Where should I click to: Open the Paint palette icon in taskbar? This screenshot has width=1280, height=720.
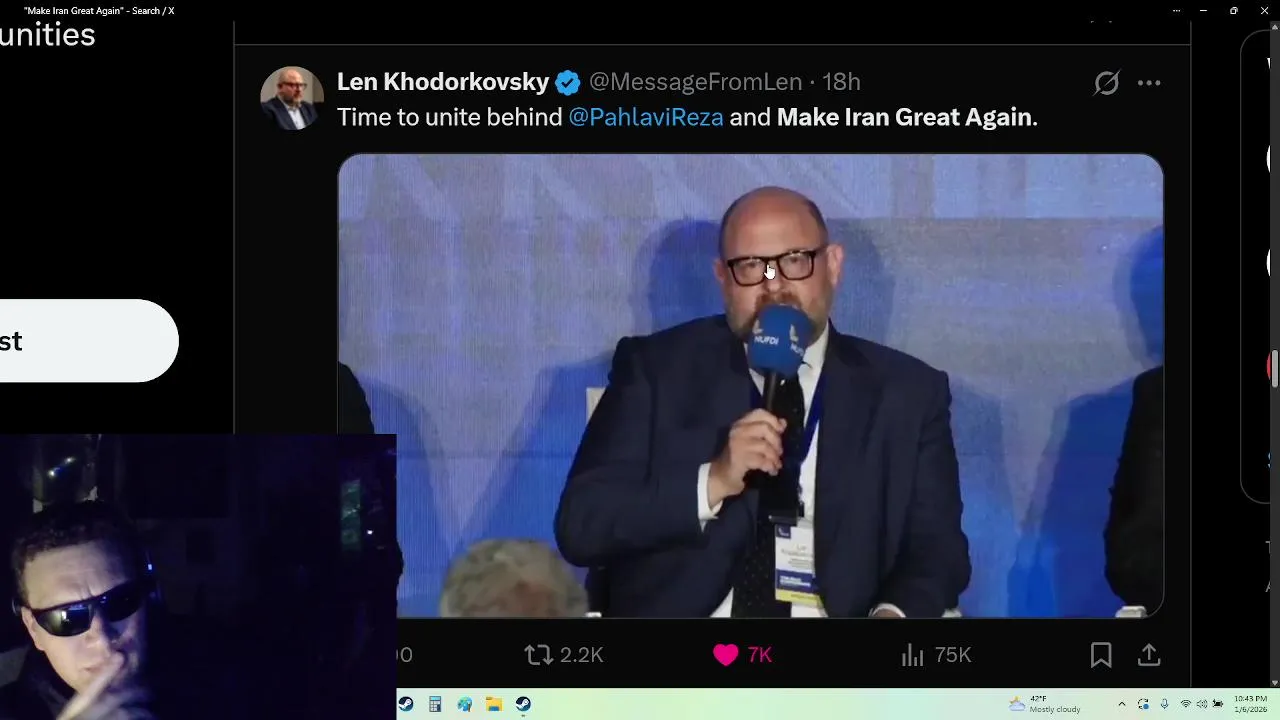pos(465,704)
